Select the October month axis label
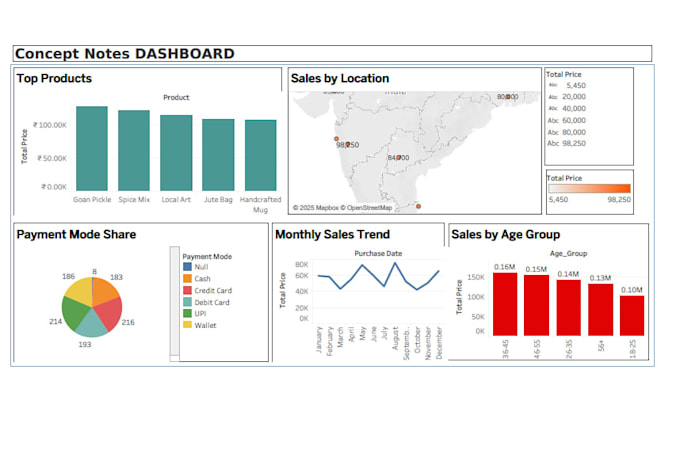680x465 pixels. [x=417, y=340]
